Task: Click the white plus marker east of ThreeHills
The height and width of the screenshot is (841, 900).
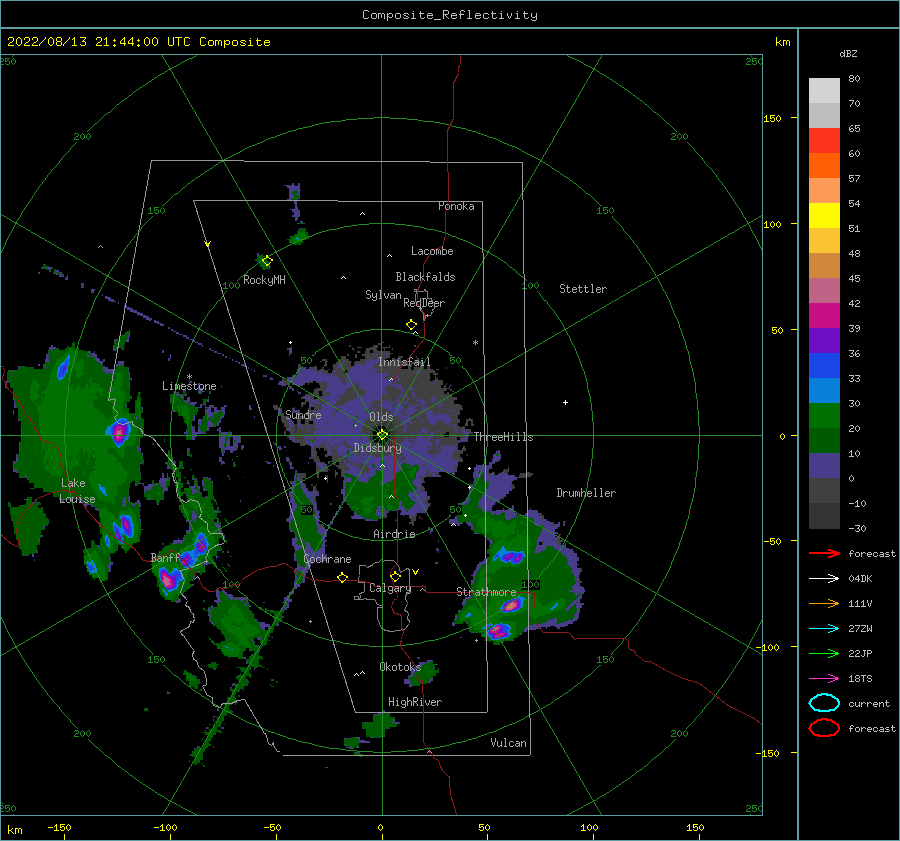Action: point(565,402)
